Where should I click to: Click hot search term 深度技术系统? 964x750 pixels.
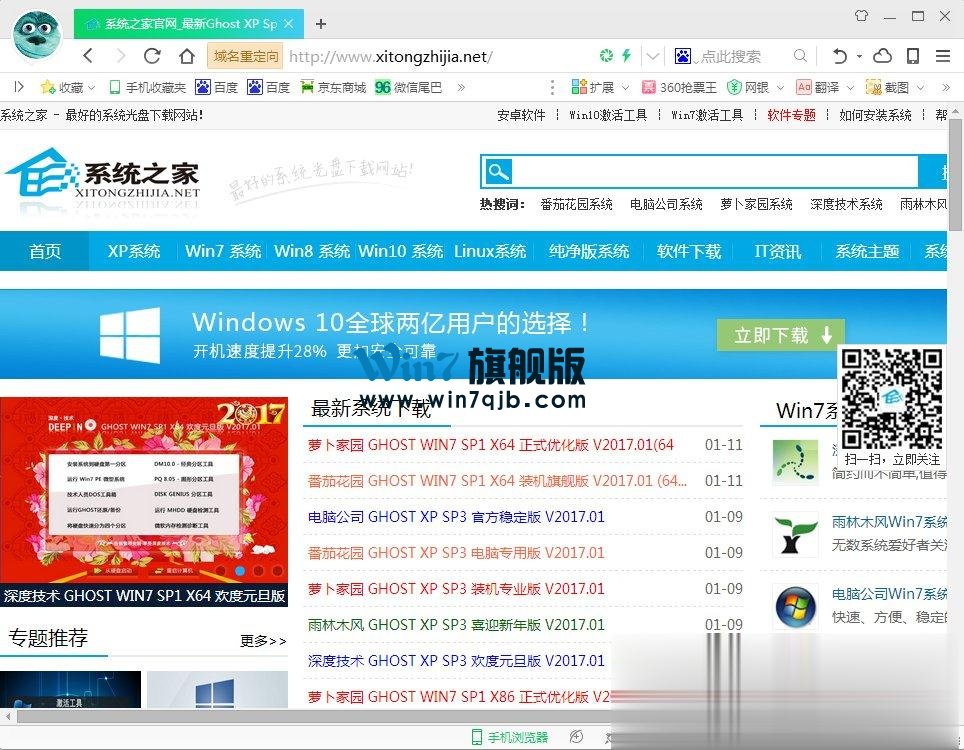pos(846,204)
